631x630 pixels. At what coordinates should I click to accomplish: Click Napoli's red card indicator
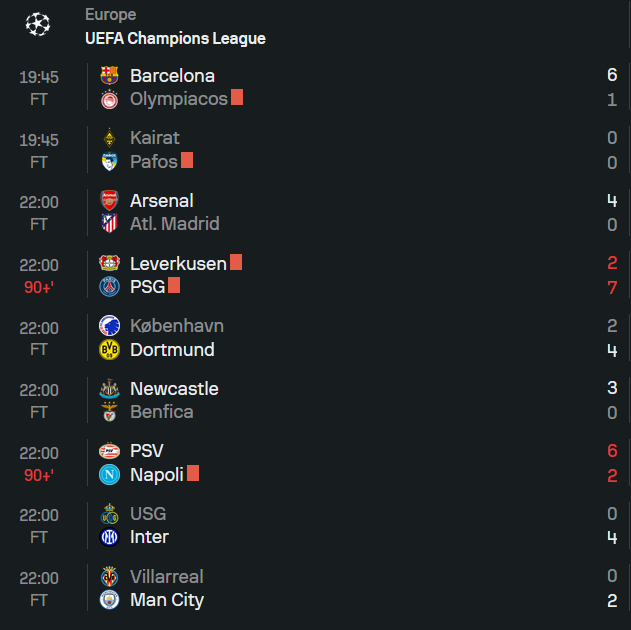tap(193, 473)
